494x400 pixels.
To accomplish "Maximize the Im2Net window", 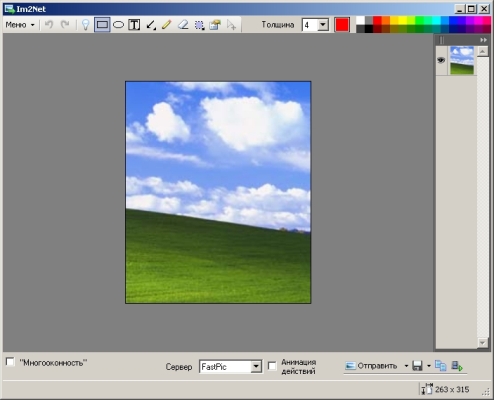I will (x=471, y=9).
